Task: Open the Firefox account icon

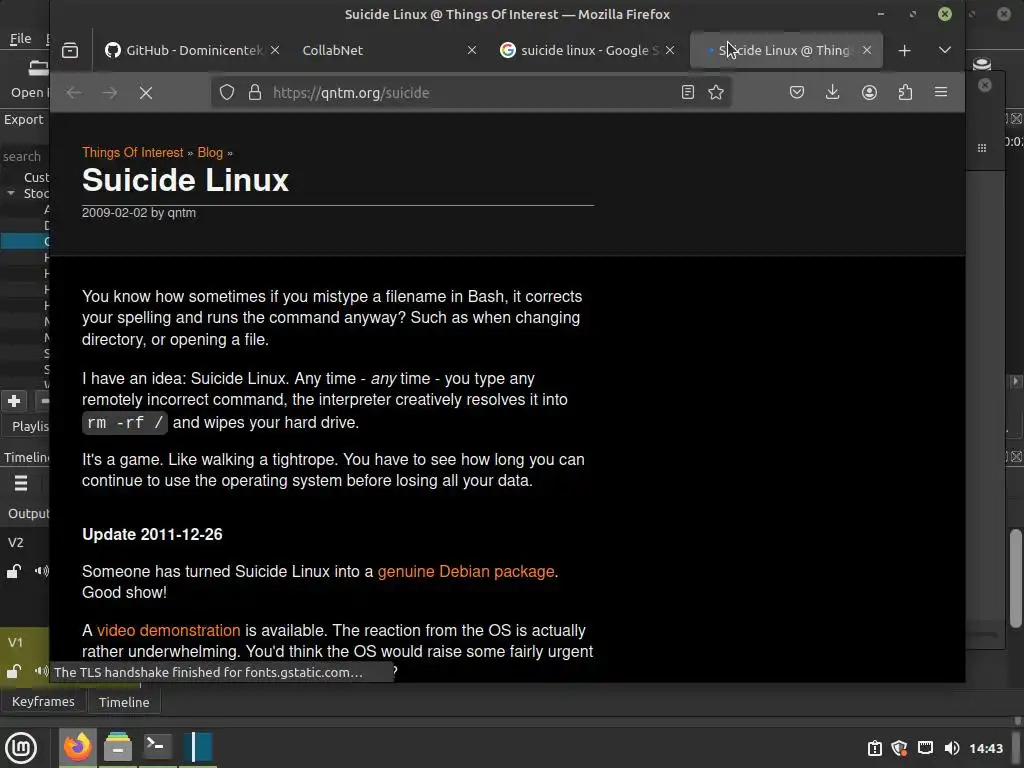Action: pyautogui.click(x=869, y=92)
